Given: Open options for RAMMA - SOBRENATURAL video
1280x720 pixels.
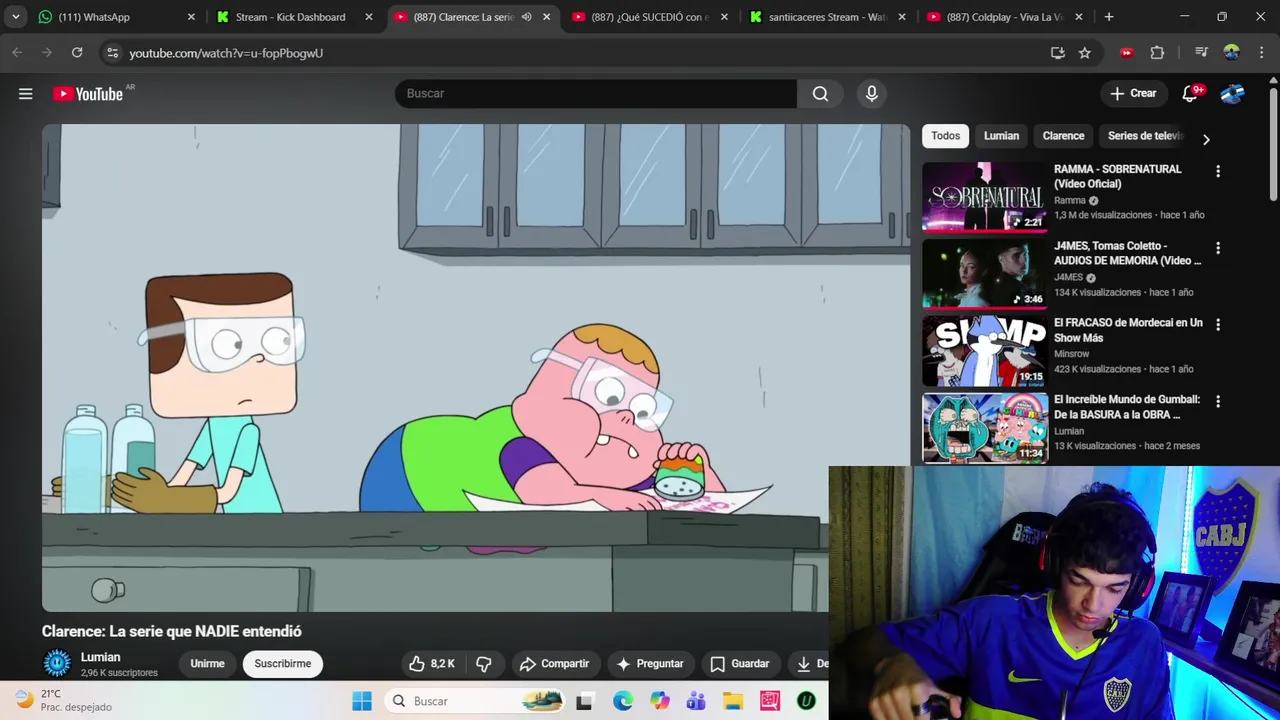Looking at the screenshot, I should [1218, 171].
